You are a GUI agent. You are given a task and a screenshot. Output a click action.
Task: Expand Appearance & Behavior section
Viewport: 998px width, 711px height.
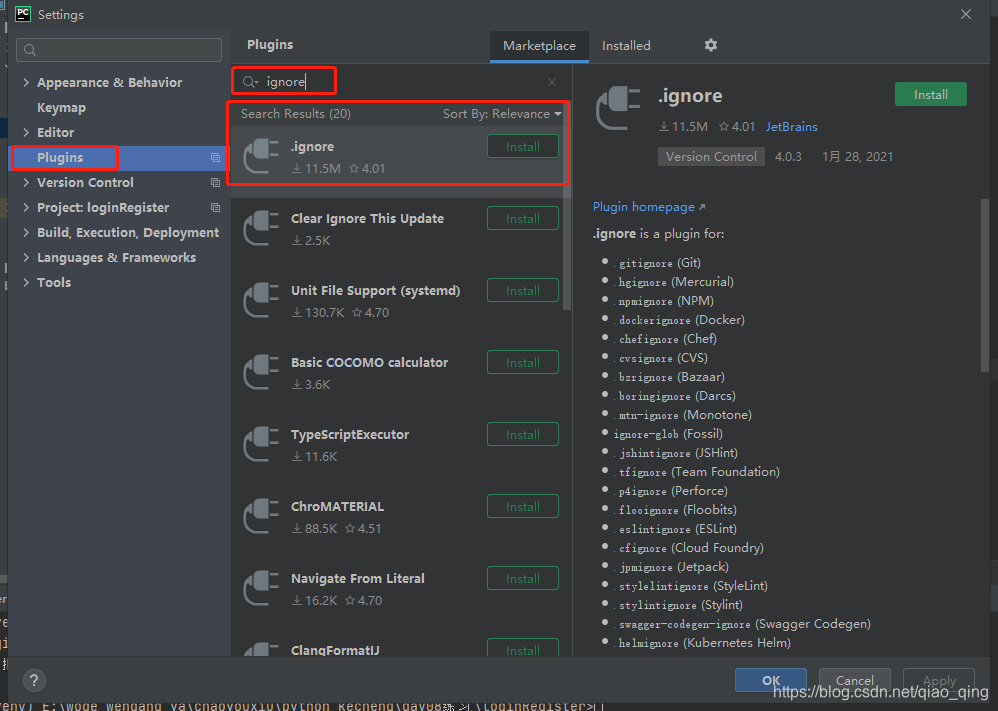(x=26, y=82)
